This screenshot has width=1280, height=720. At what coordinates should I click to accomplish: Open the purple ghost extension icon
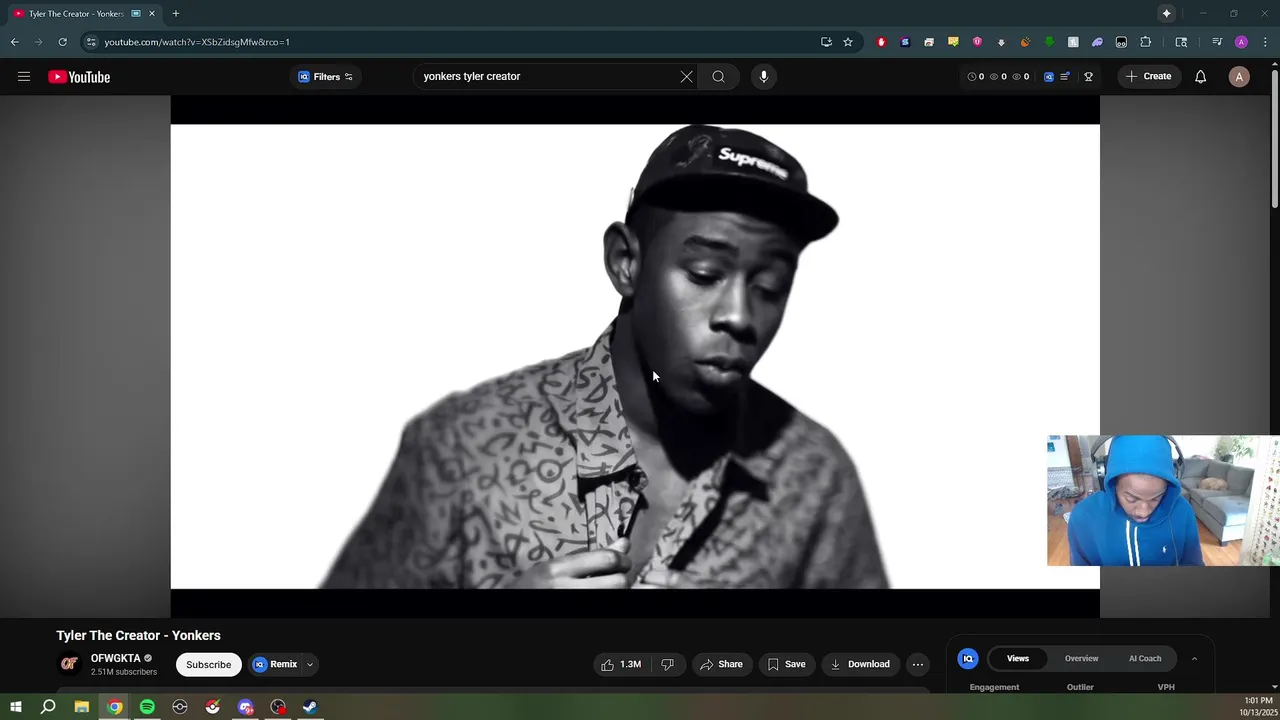1097,42
